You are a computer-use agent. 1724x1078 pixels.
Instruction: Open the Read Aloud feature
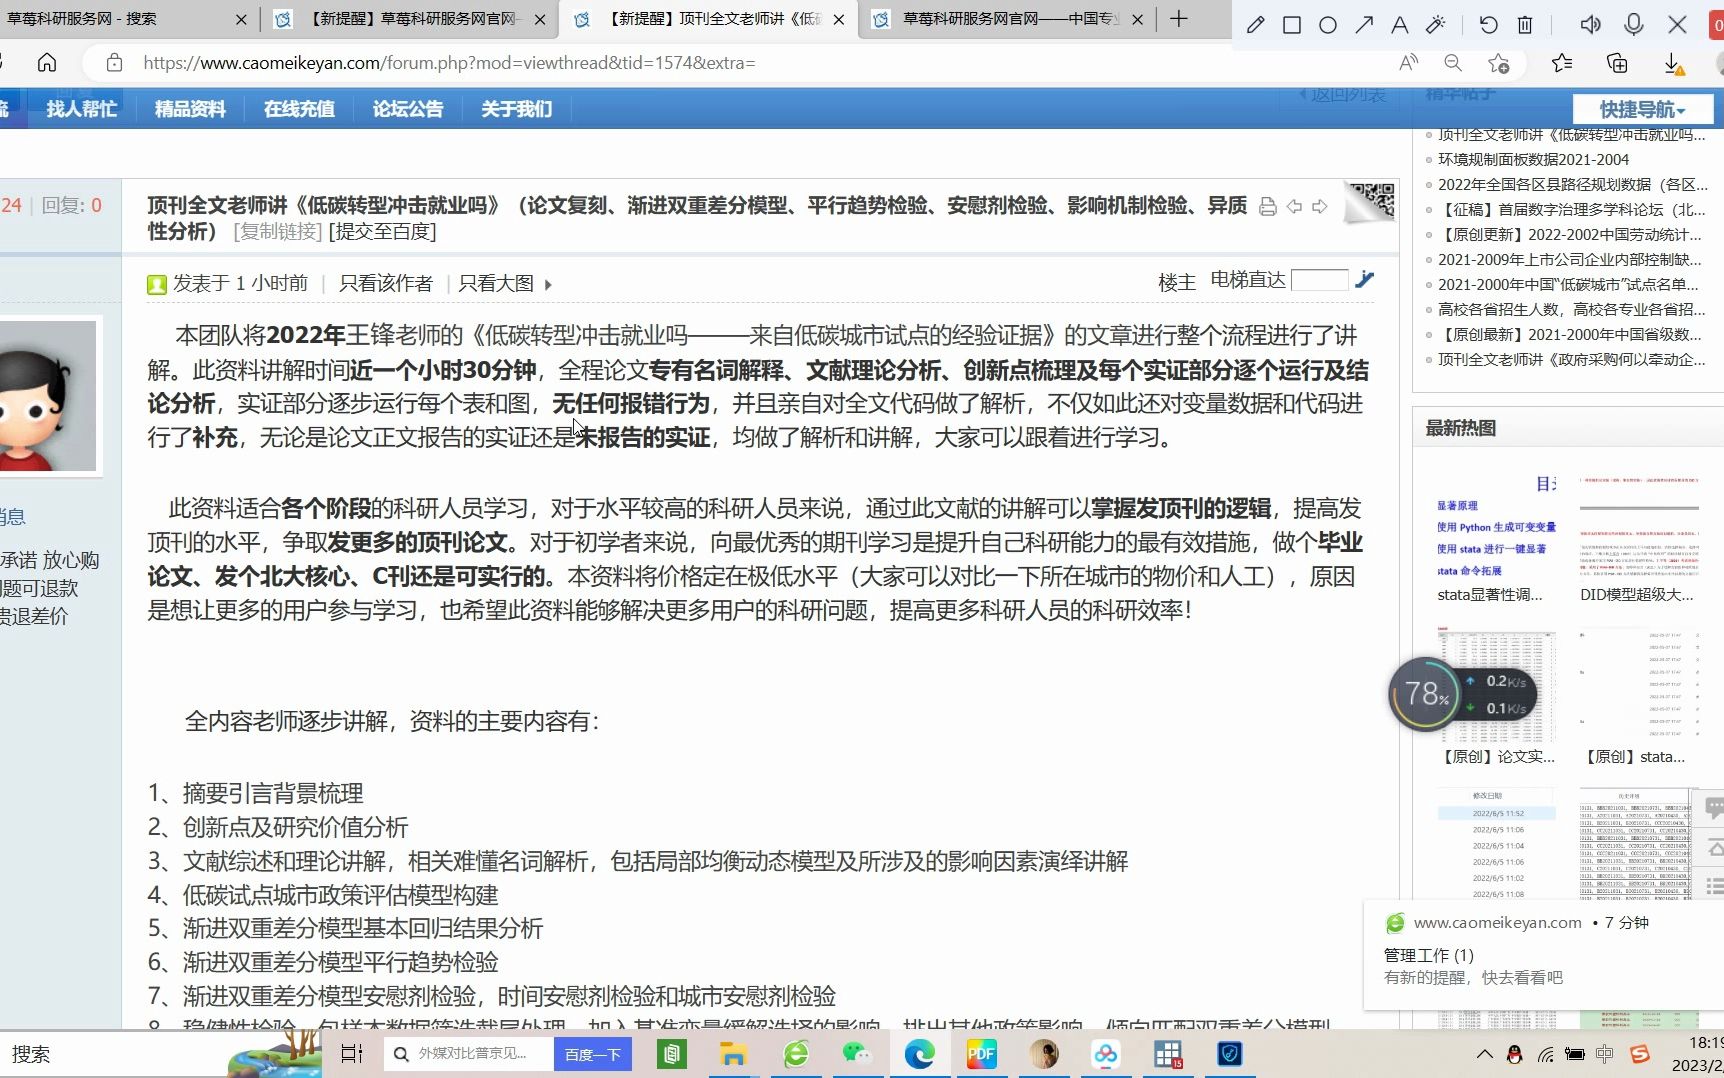[1409, 63]
